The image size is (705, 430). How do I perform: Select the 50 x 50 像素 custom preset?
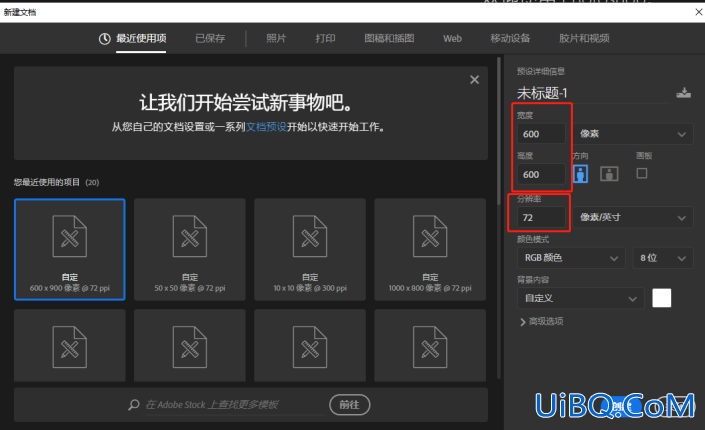pyautogui.click(x=190, y=249)
